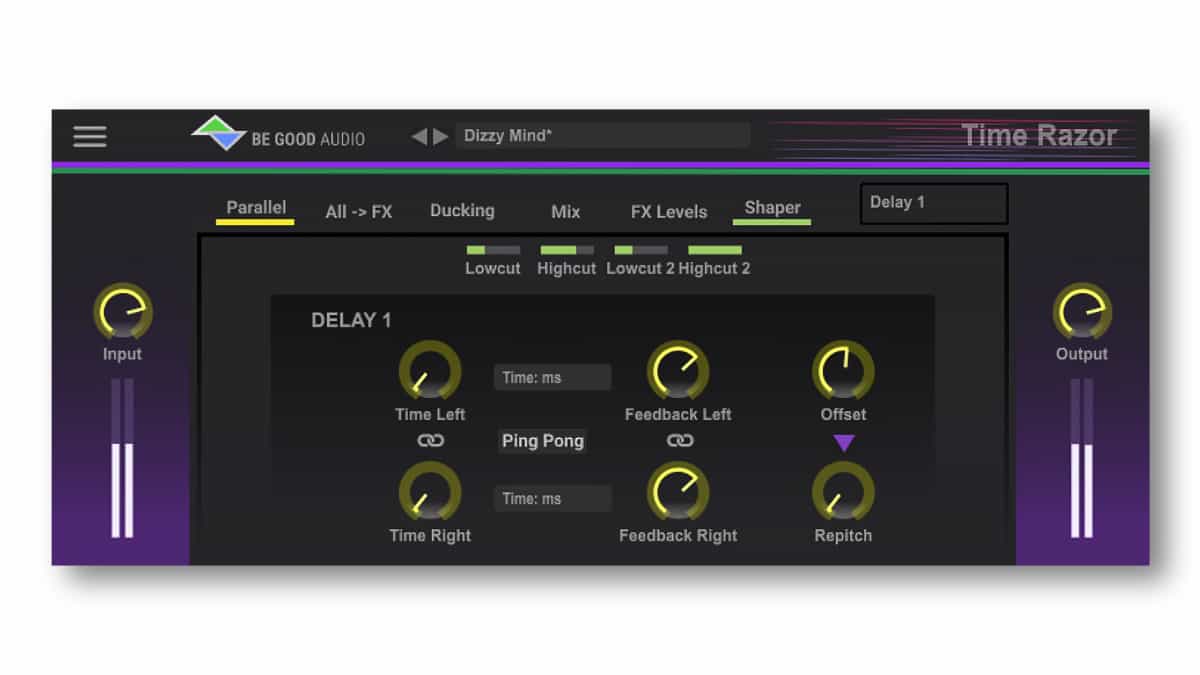The width and height of the screenshot is (1200, 675).
Task: Select the Parallel tab
Action: tap(256, 208)
